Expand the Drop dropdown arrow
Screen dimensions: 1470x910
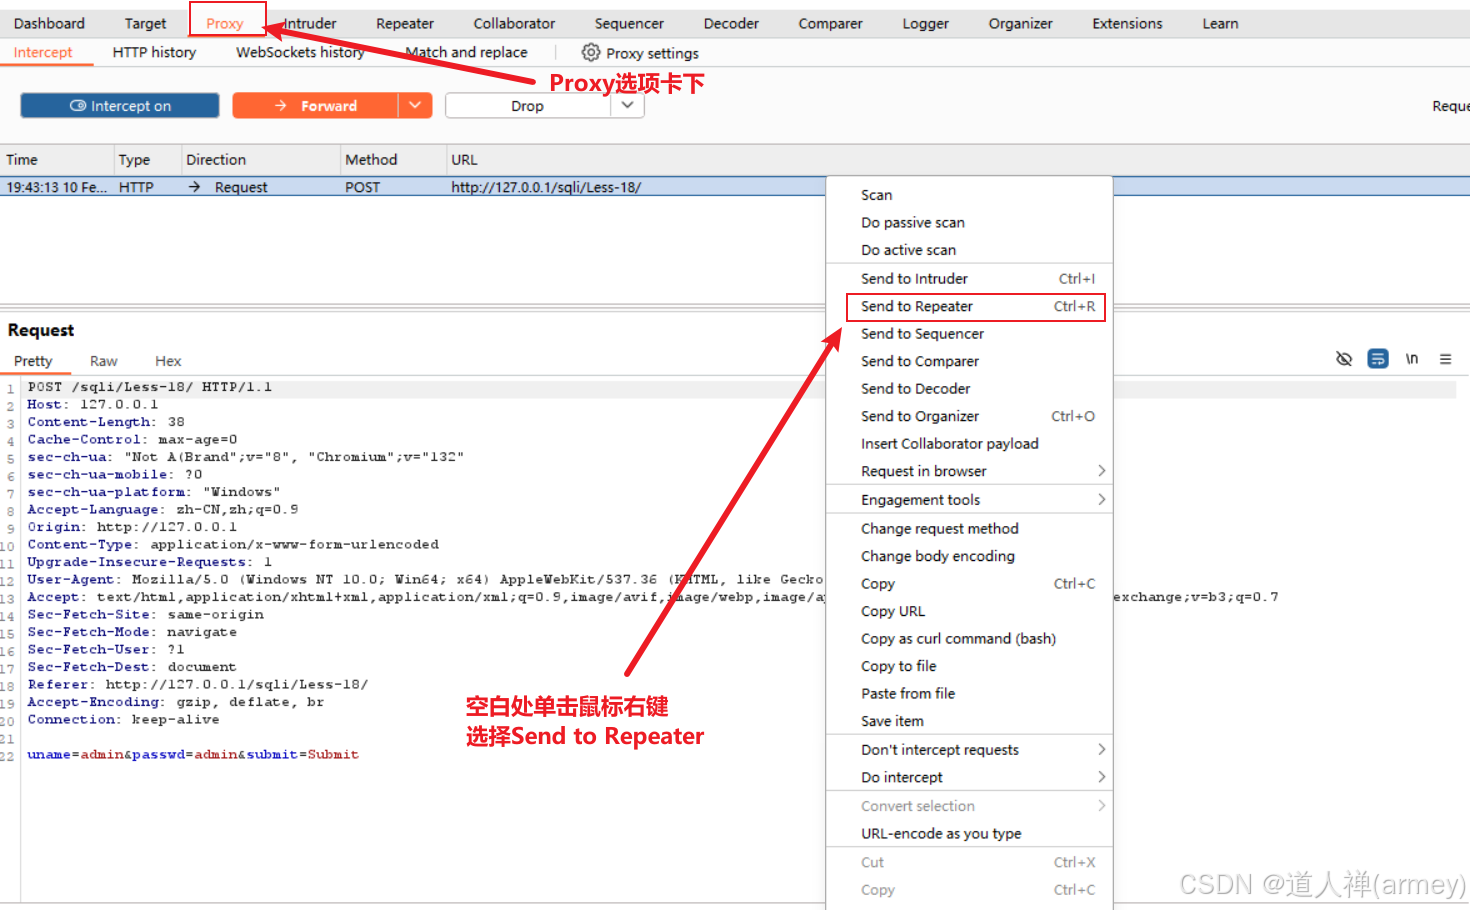pyautogui.click(x=627, y=106)
